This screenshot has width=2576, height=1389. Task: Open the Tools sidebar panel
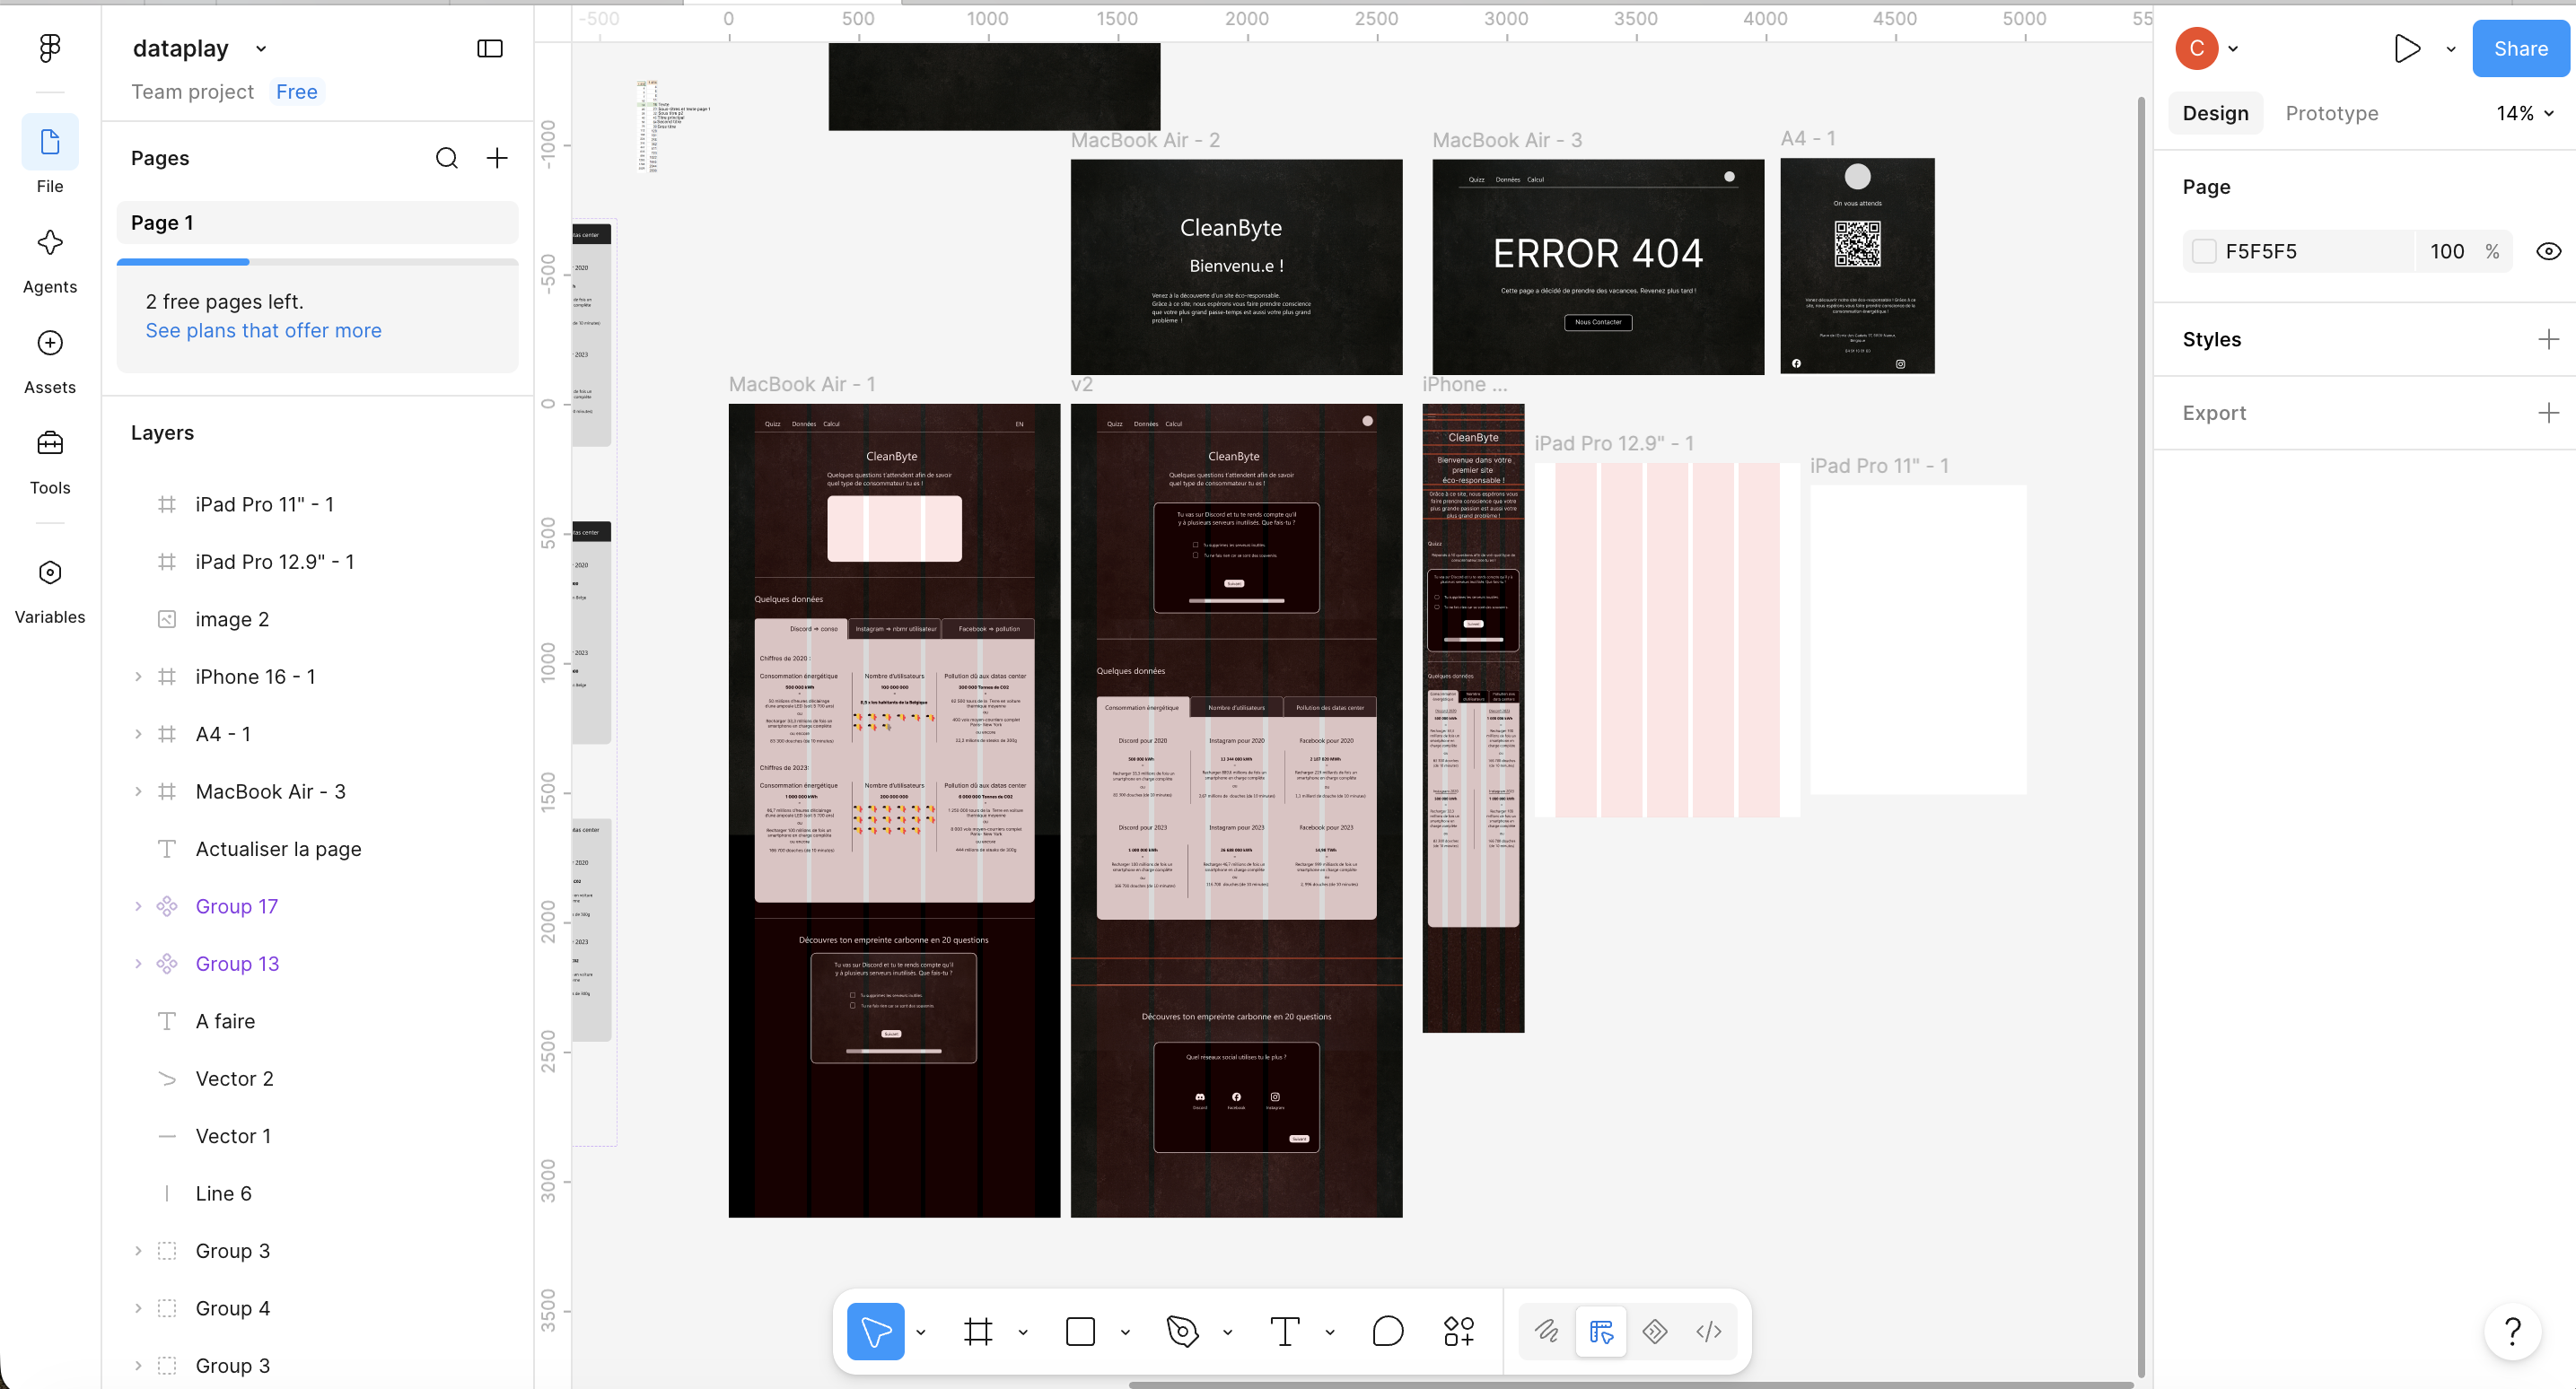tap(50, 460)
